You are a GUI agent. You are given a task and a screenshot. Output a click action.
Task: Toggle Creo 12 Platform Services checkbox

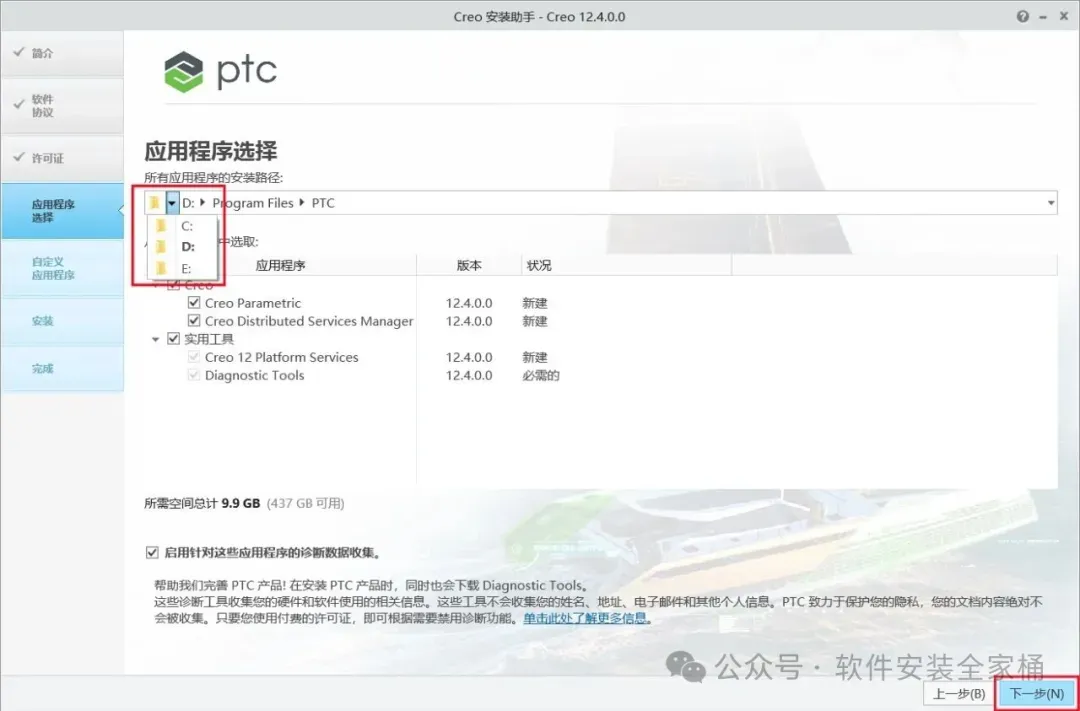pos(194,357)
